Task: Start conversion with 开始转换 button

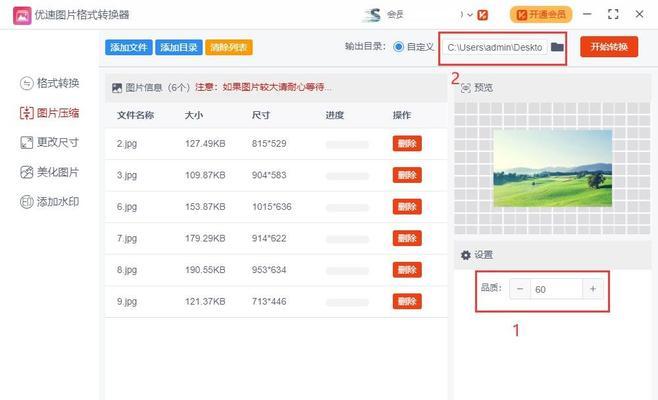Action: click(609, 47)
